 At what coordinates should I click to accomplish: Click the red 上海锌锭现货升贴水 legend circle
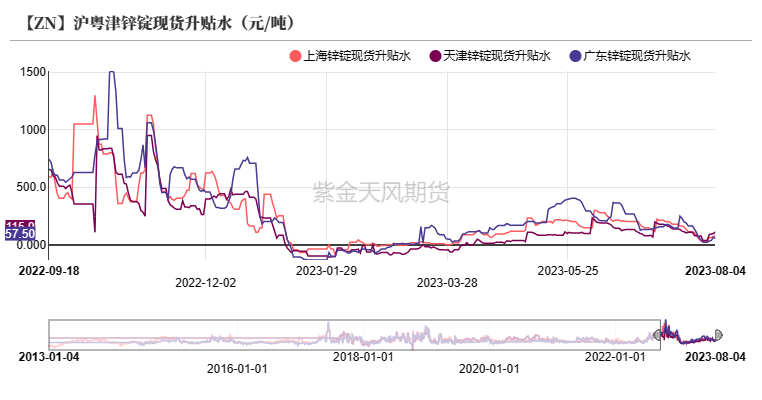click(295, 57)
